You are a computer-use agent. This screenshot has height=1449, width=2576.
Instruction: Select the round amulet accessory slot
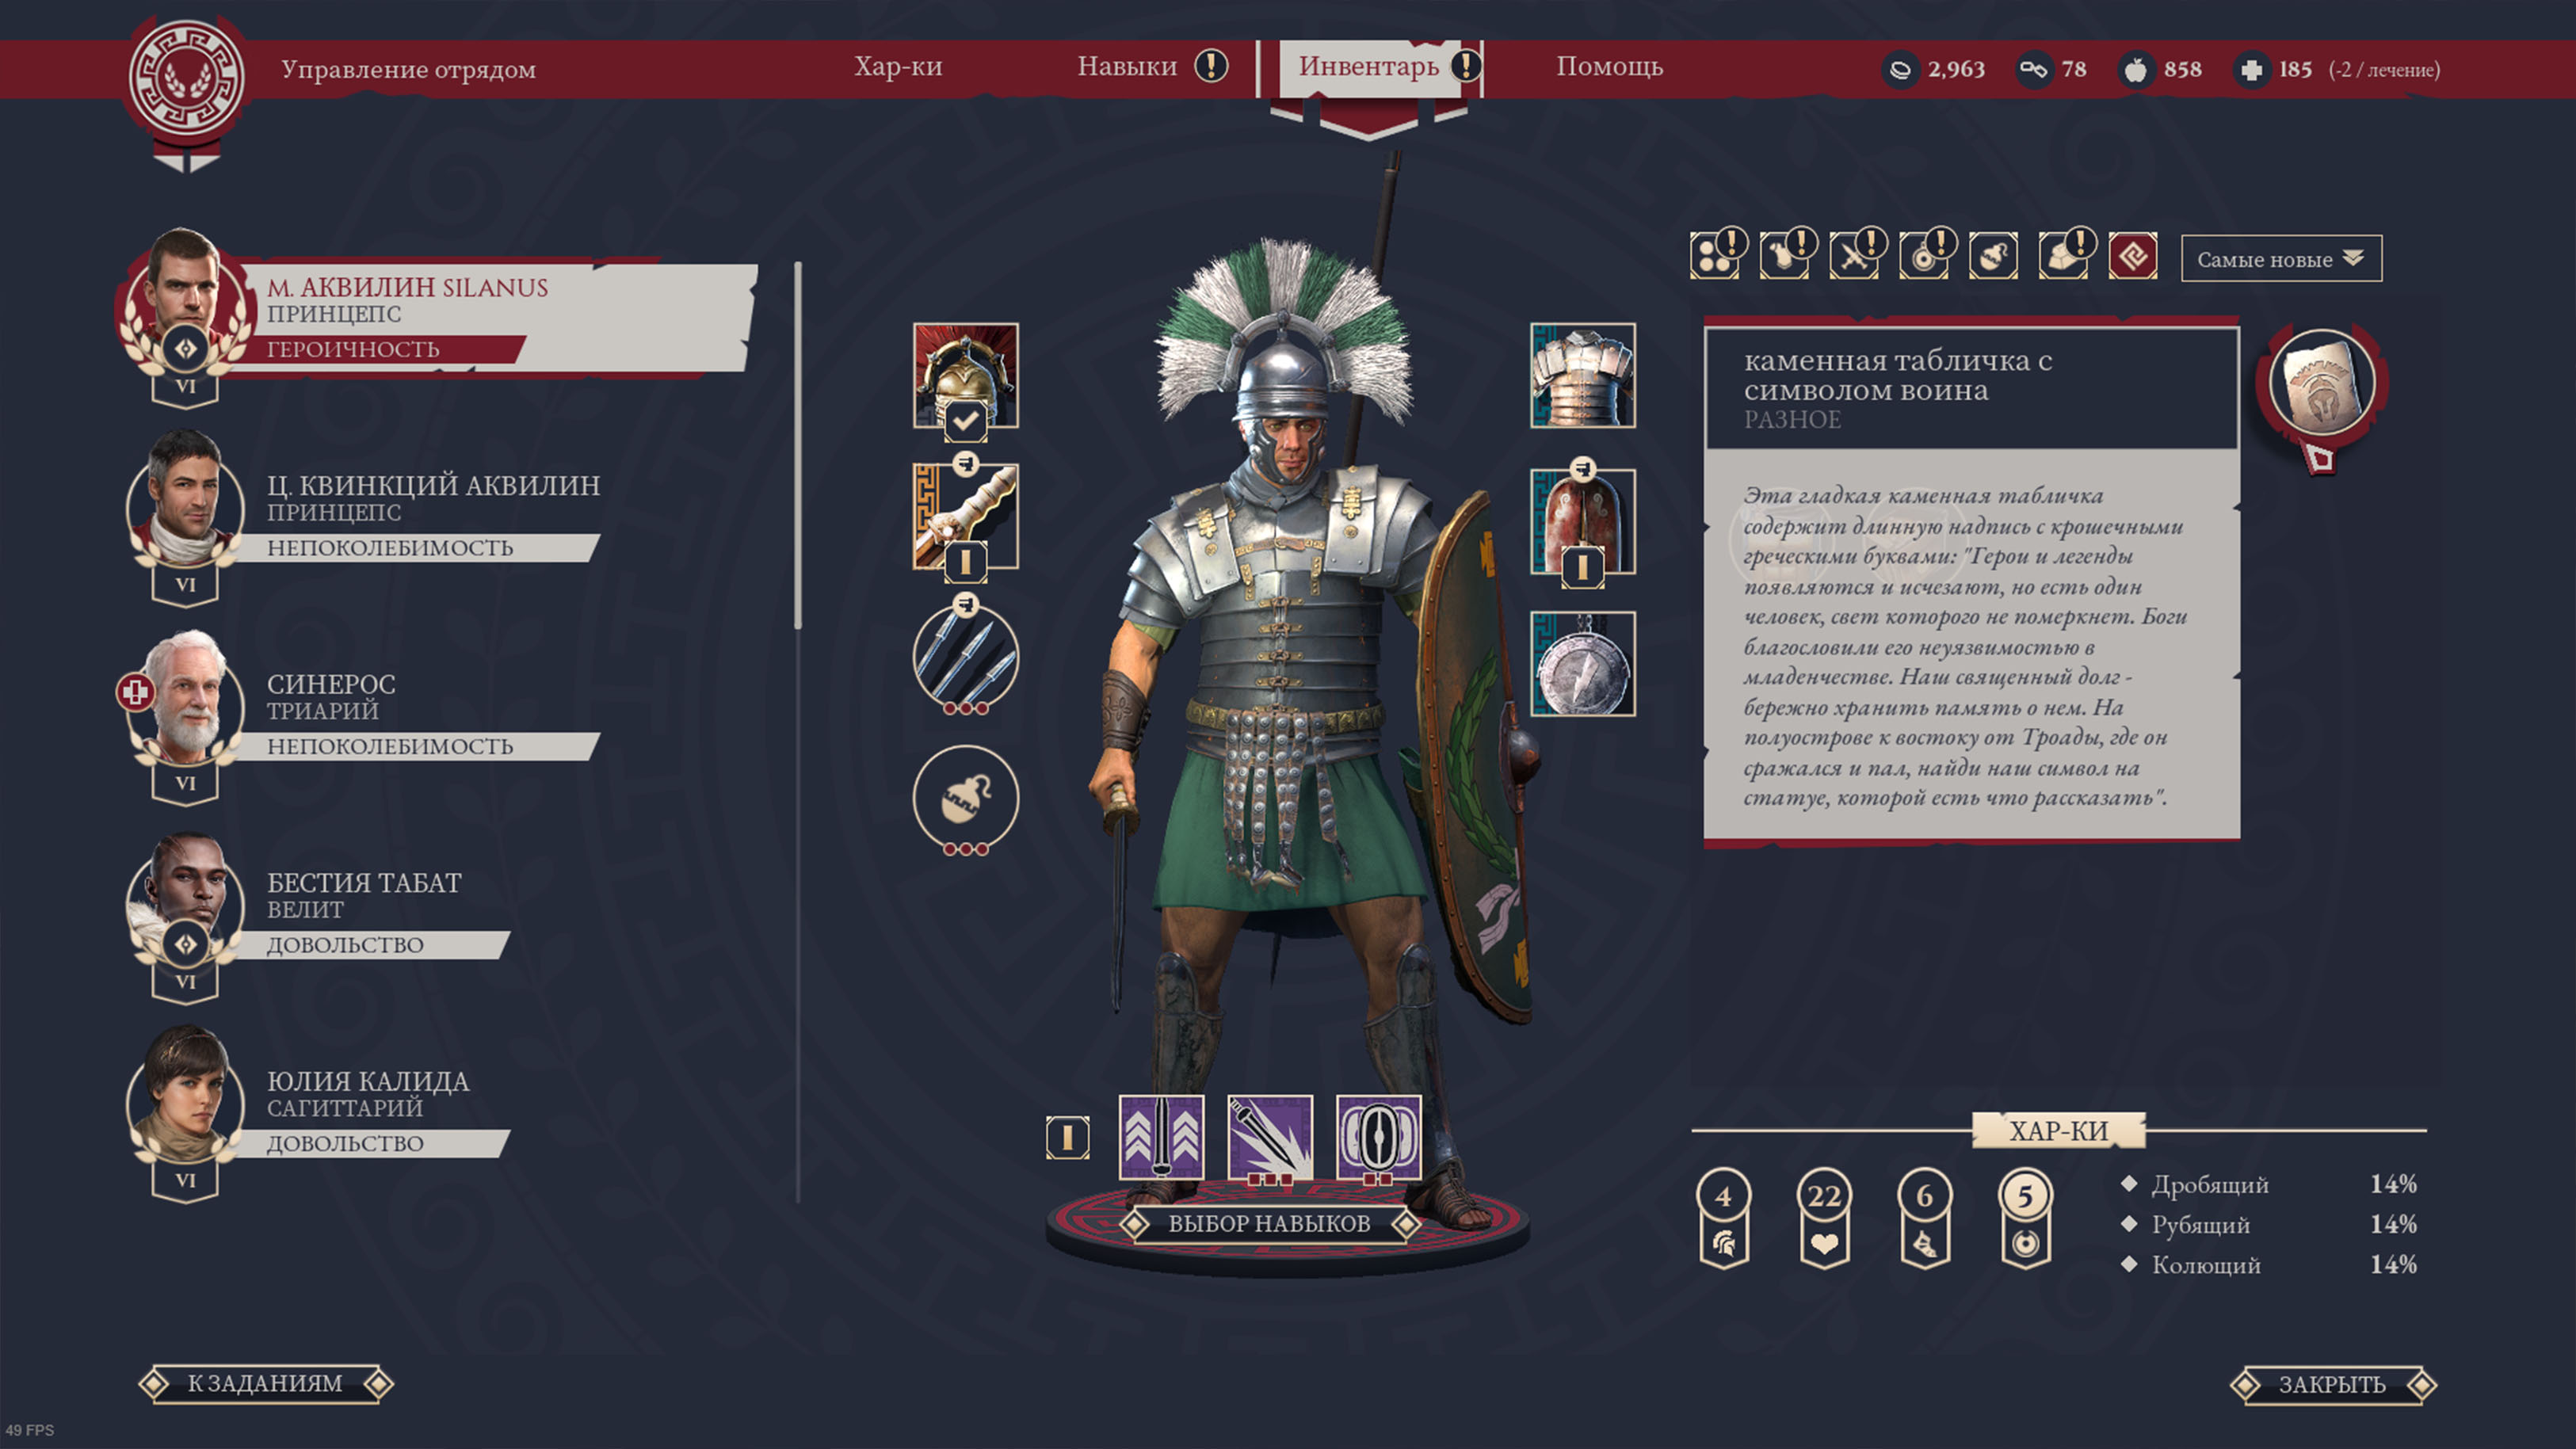click(x=1582, y=664)
